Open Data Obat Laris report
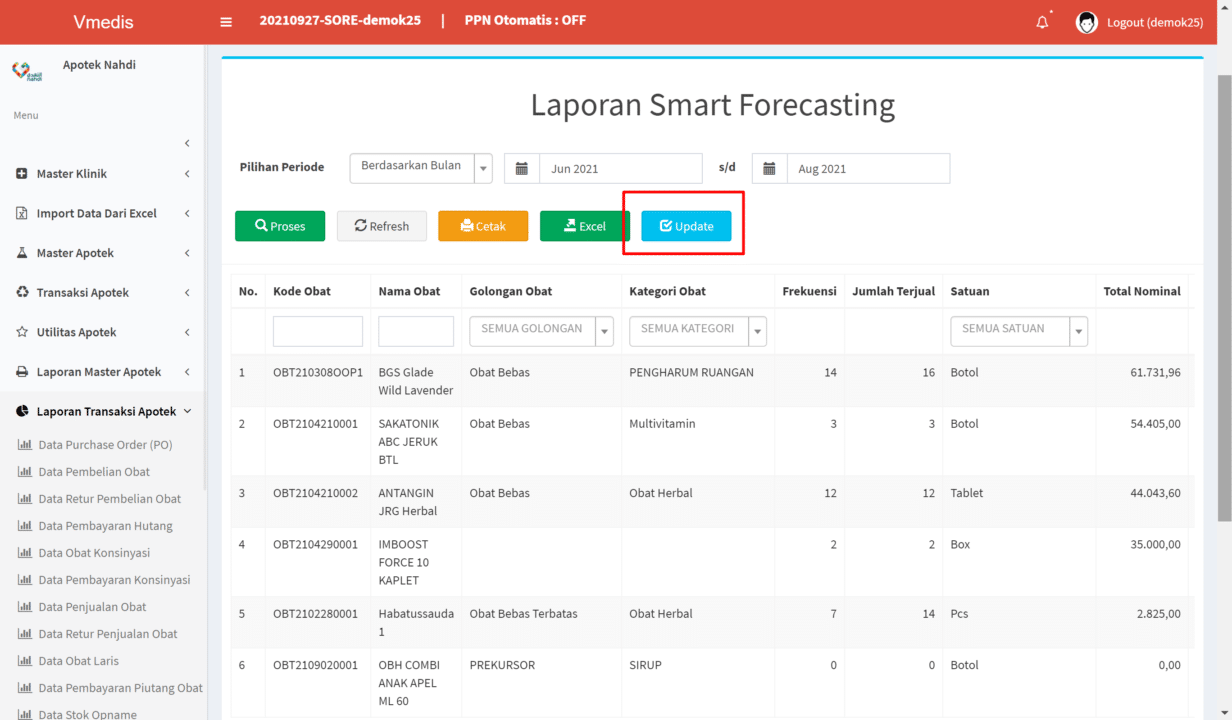This screenshot has height=720, width=1232. pos(78,661)
